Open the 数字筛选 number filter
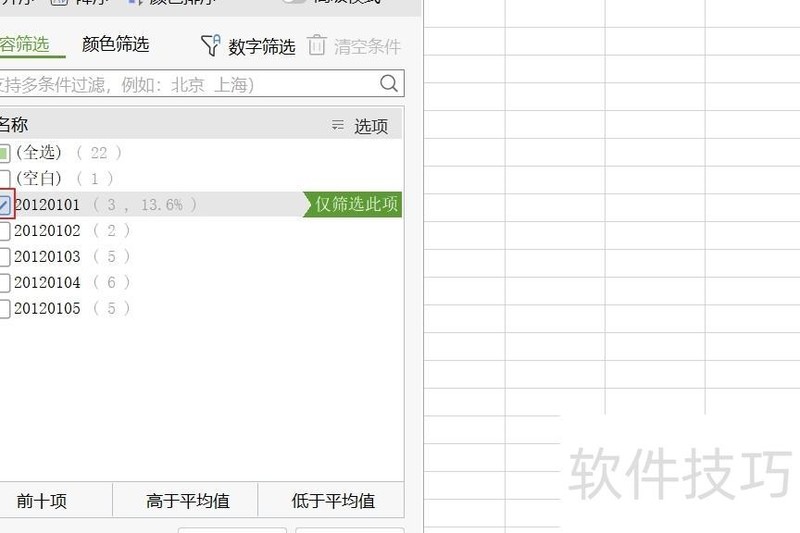Screen dimensions: 800x533 (x=248, y=46)
